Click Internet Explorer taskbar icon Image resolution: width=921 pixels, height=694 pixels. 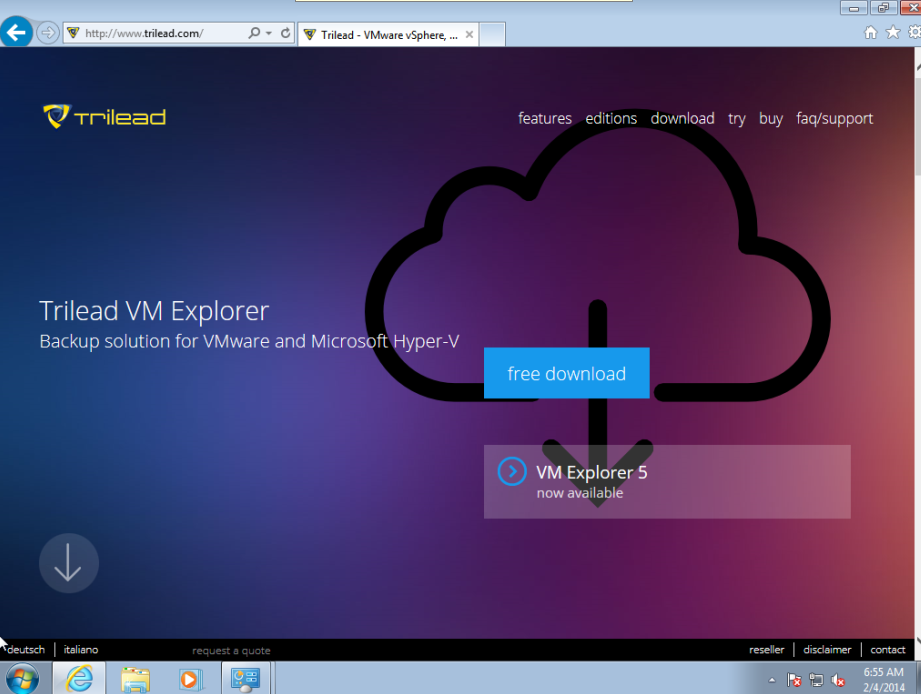click(79, 678)
